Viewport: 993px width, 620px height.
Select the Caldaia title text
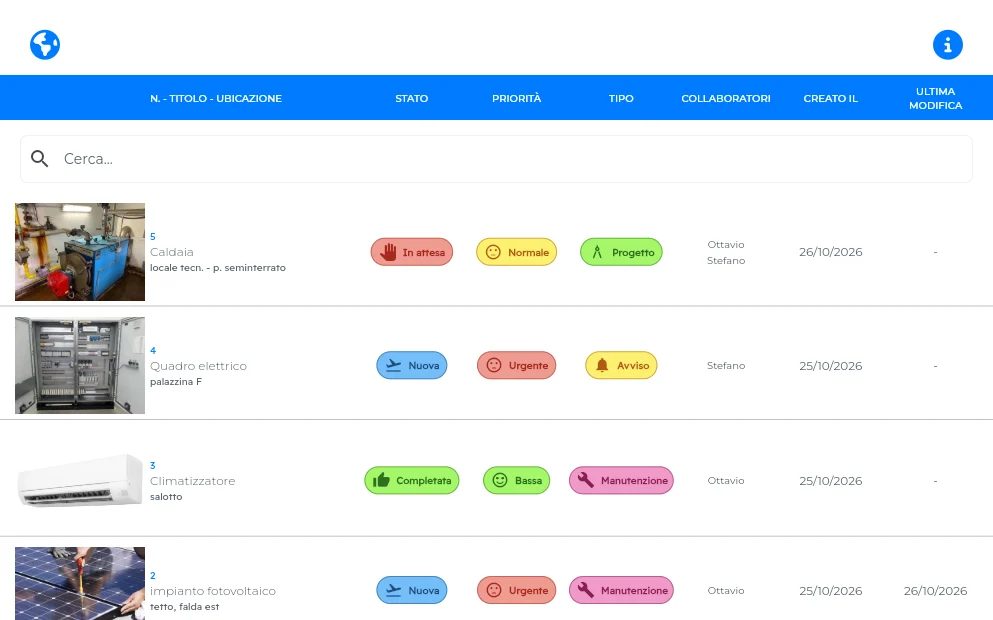pos(172,252)
